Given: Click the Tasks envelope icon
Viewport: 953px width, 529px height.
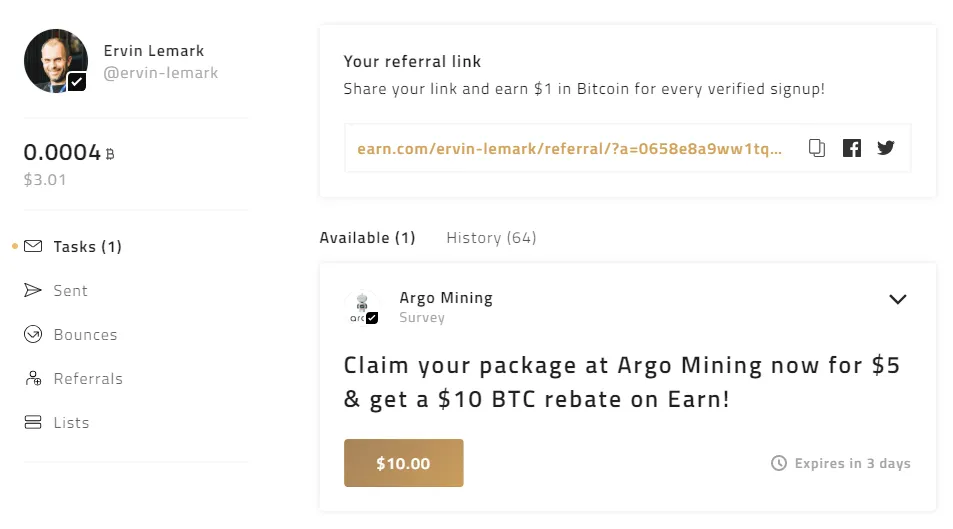Looking at the screenshot, I should [33, 246].
